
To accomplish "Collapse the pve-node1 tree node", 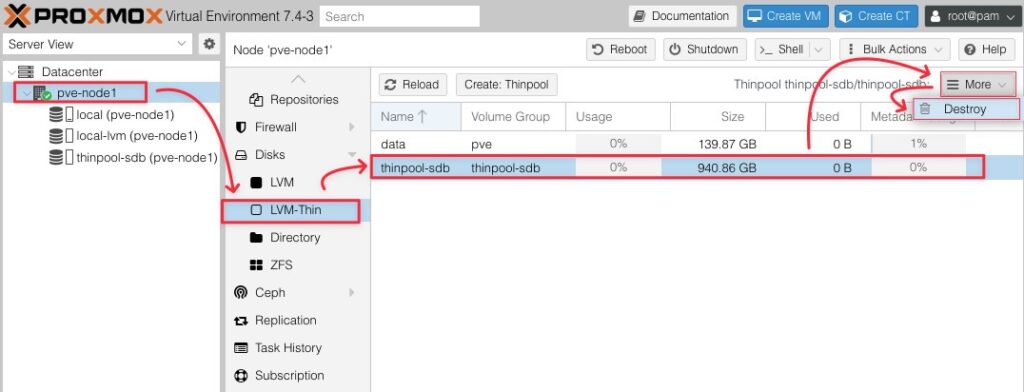I will pos(26,93).
